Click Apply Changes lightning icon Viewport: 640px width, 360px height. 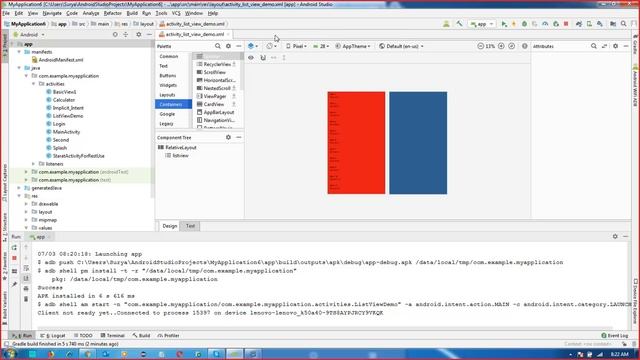(514, 24)
